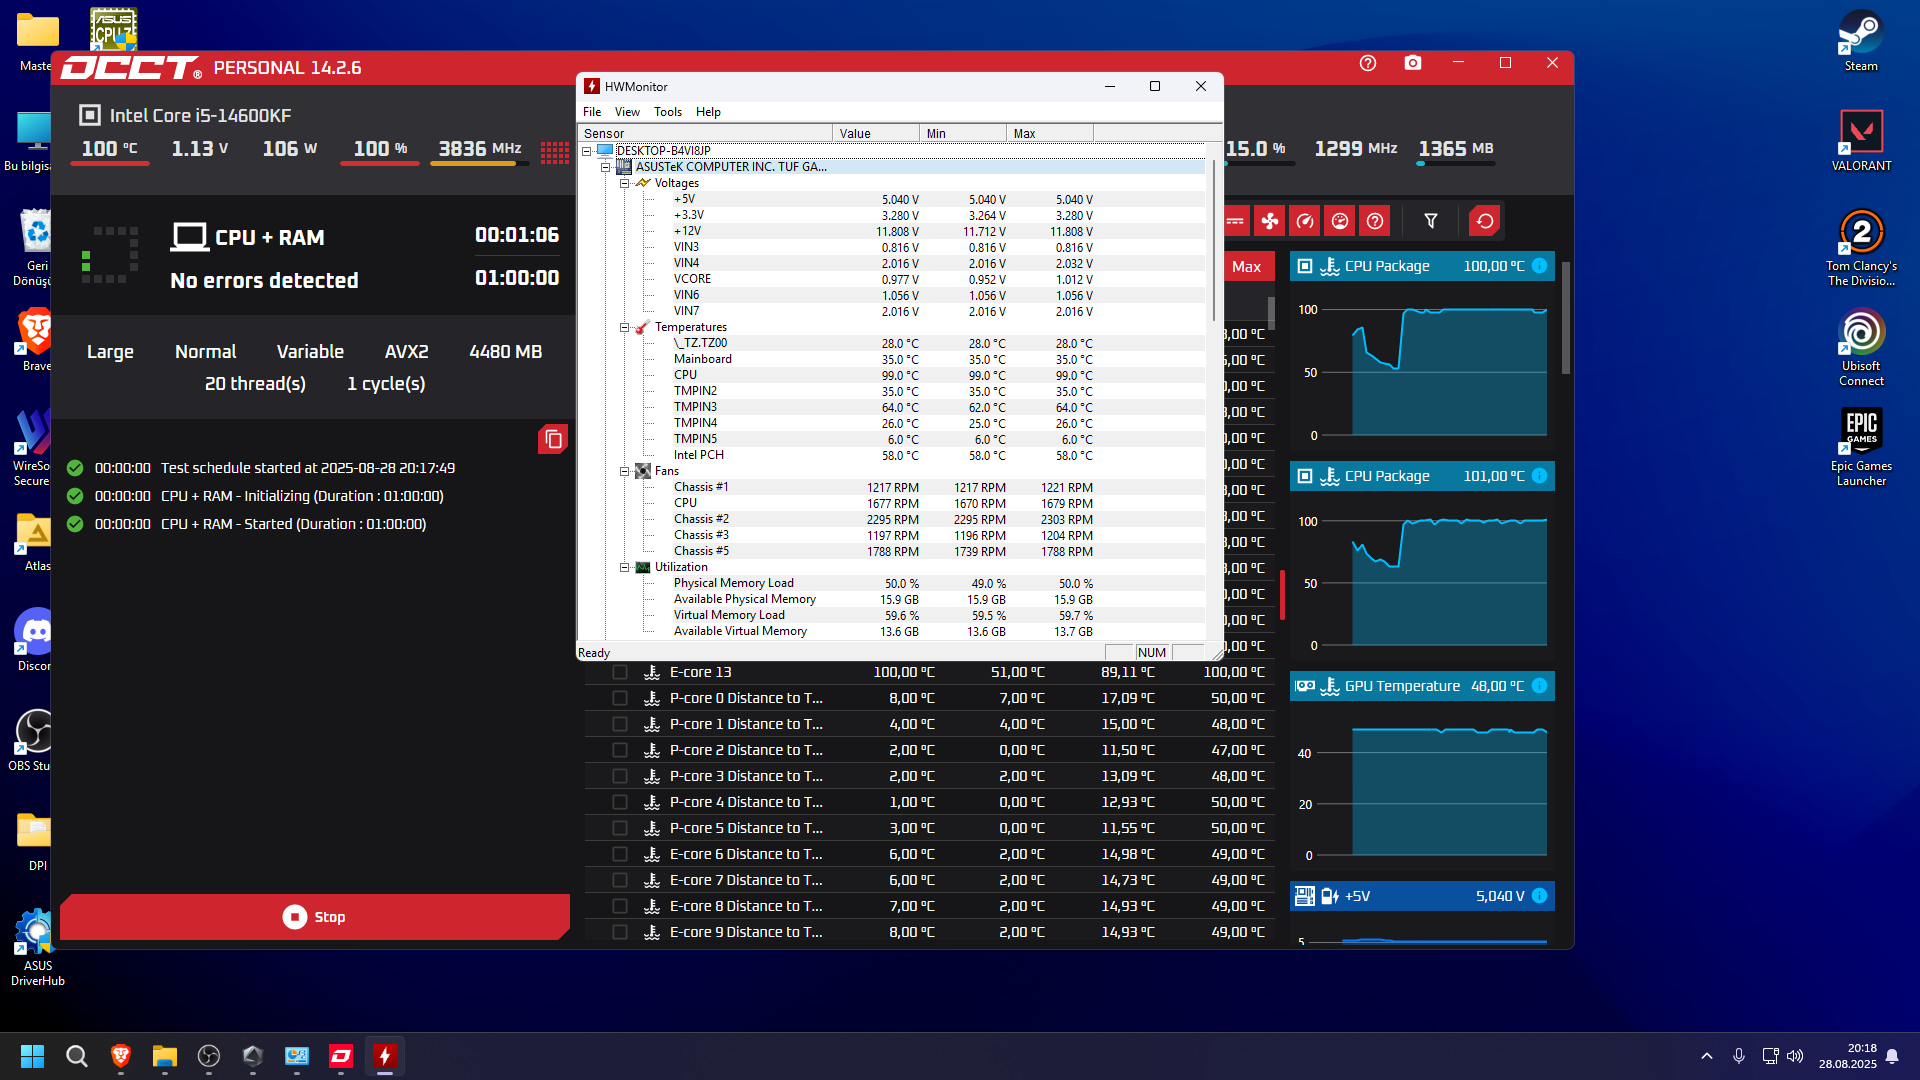Open the View menu in HWMonitor

(627, 112)
